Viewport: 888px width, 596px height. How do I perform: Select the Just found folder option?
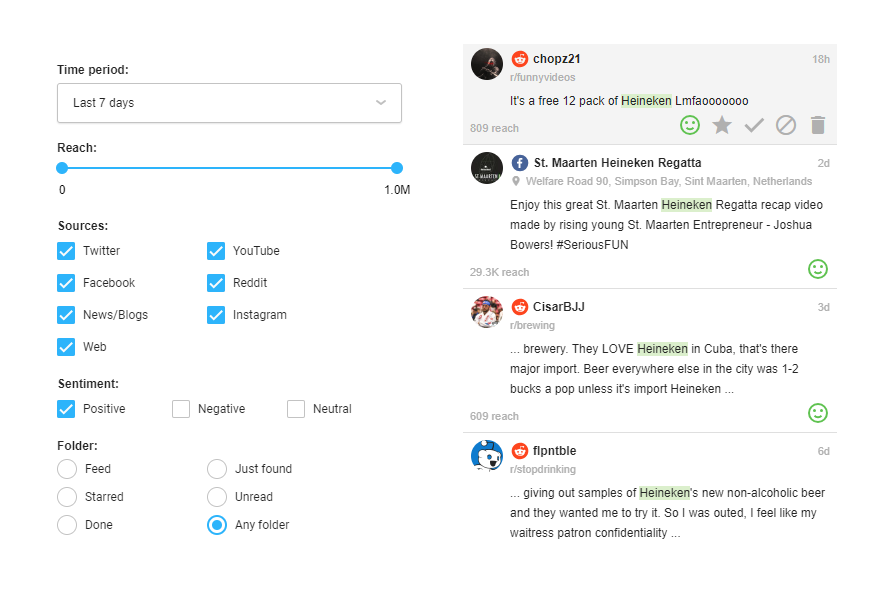point(217,469)
